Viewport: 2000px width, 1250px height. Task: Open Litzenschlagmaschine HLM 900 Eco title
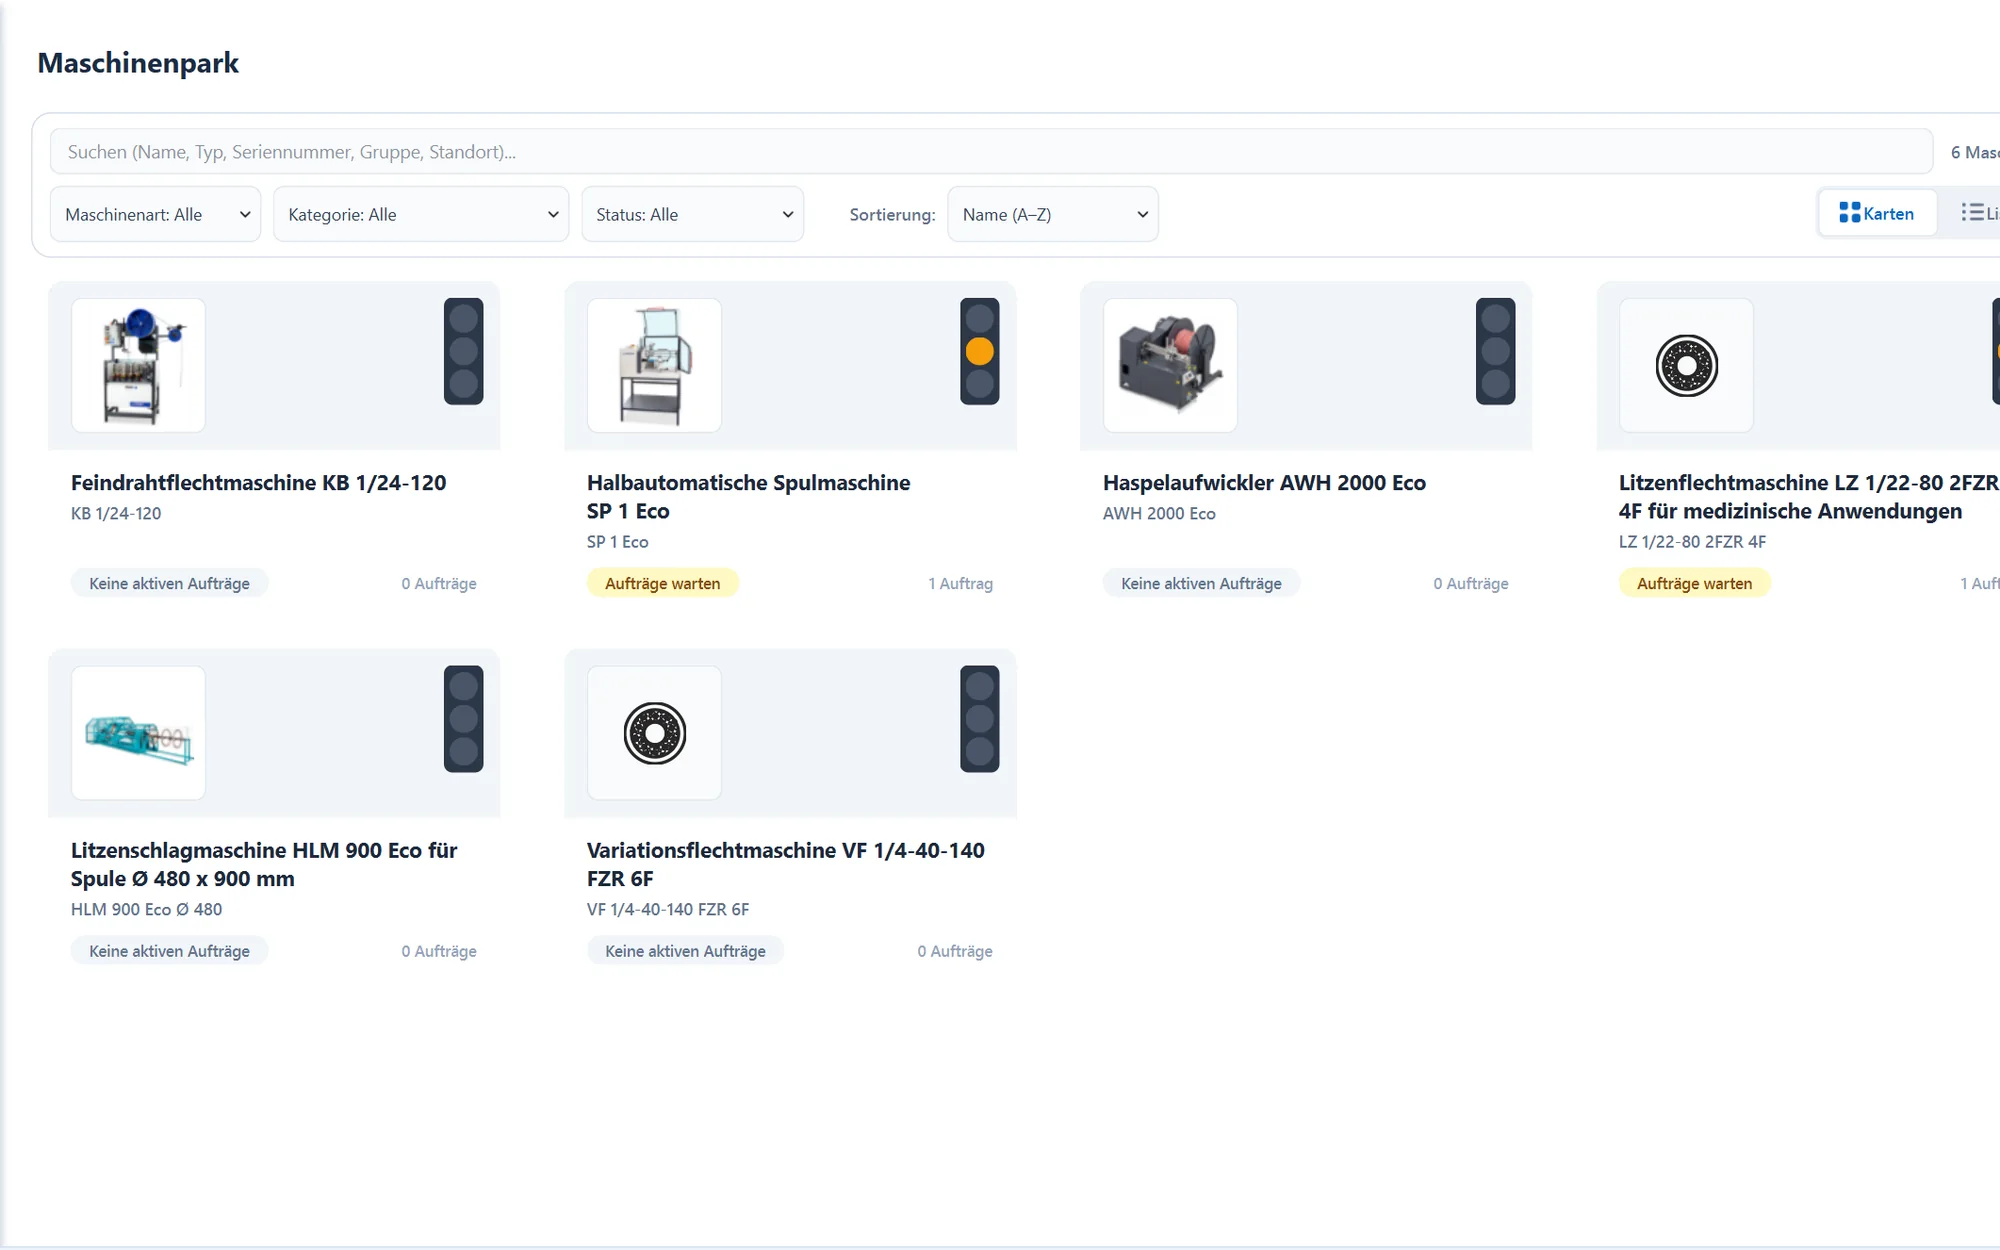[x=264, y=865]
